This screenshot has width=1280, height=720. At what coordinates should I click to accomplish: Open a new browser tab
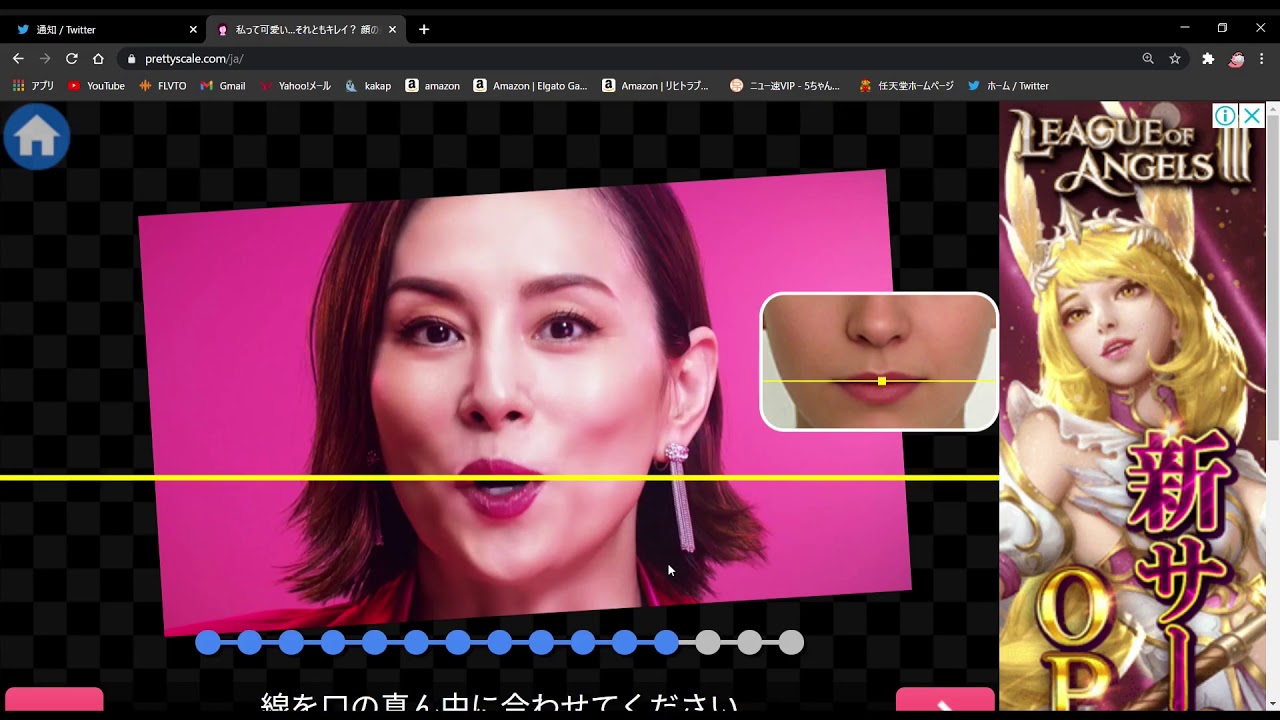[424, 30]
